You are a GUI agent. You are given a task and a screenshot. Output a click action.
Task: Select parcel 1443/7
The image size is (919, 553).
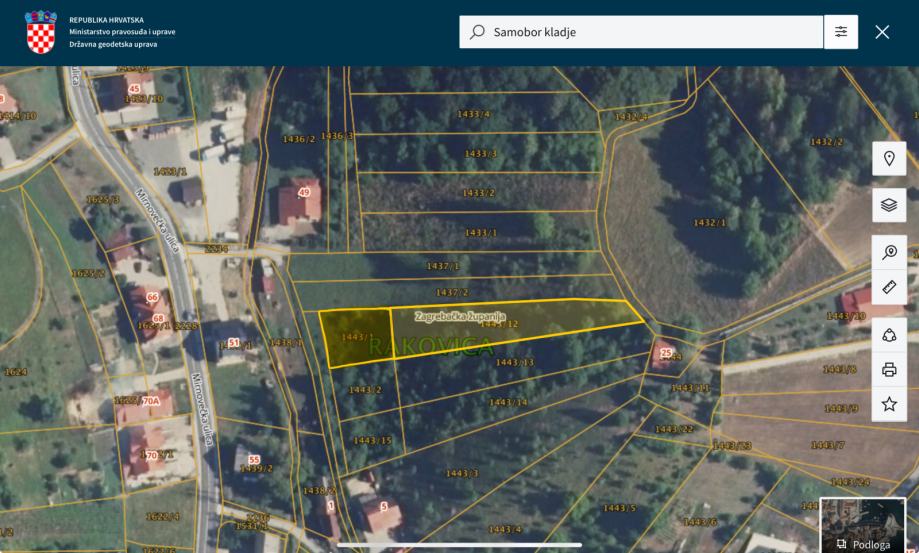click(x=828, y=446)
